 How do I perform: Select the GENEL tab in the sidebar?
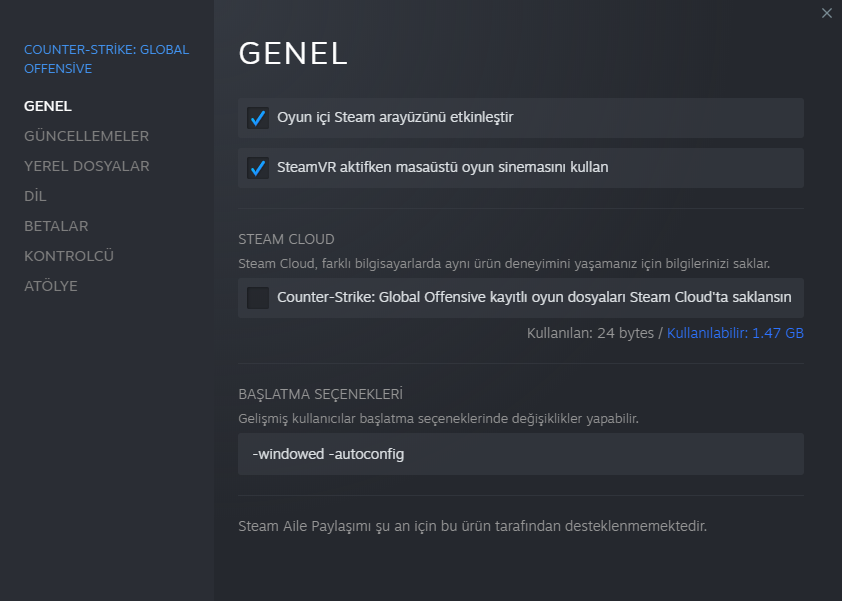pos(48,106)
